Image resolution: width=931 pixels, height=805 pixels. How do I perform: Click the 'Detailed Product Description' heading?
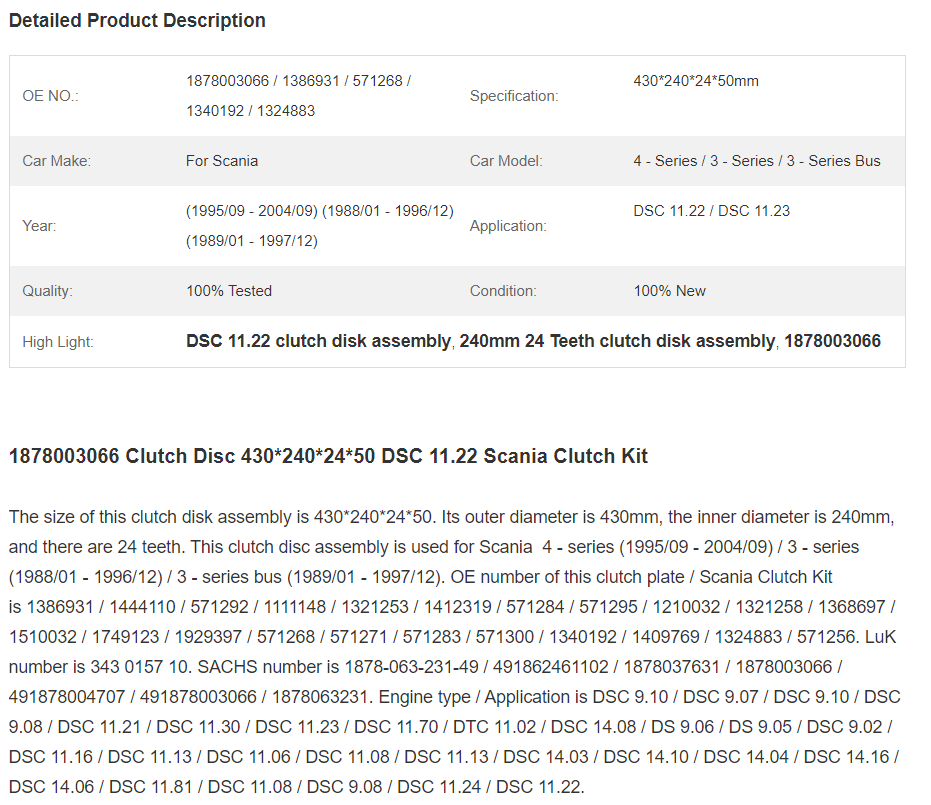coord(137,20)
